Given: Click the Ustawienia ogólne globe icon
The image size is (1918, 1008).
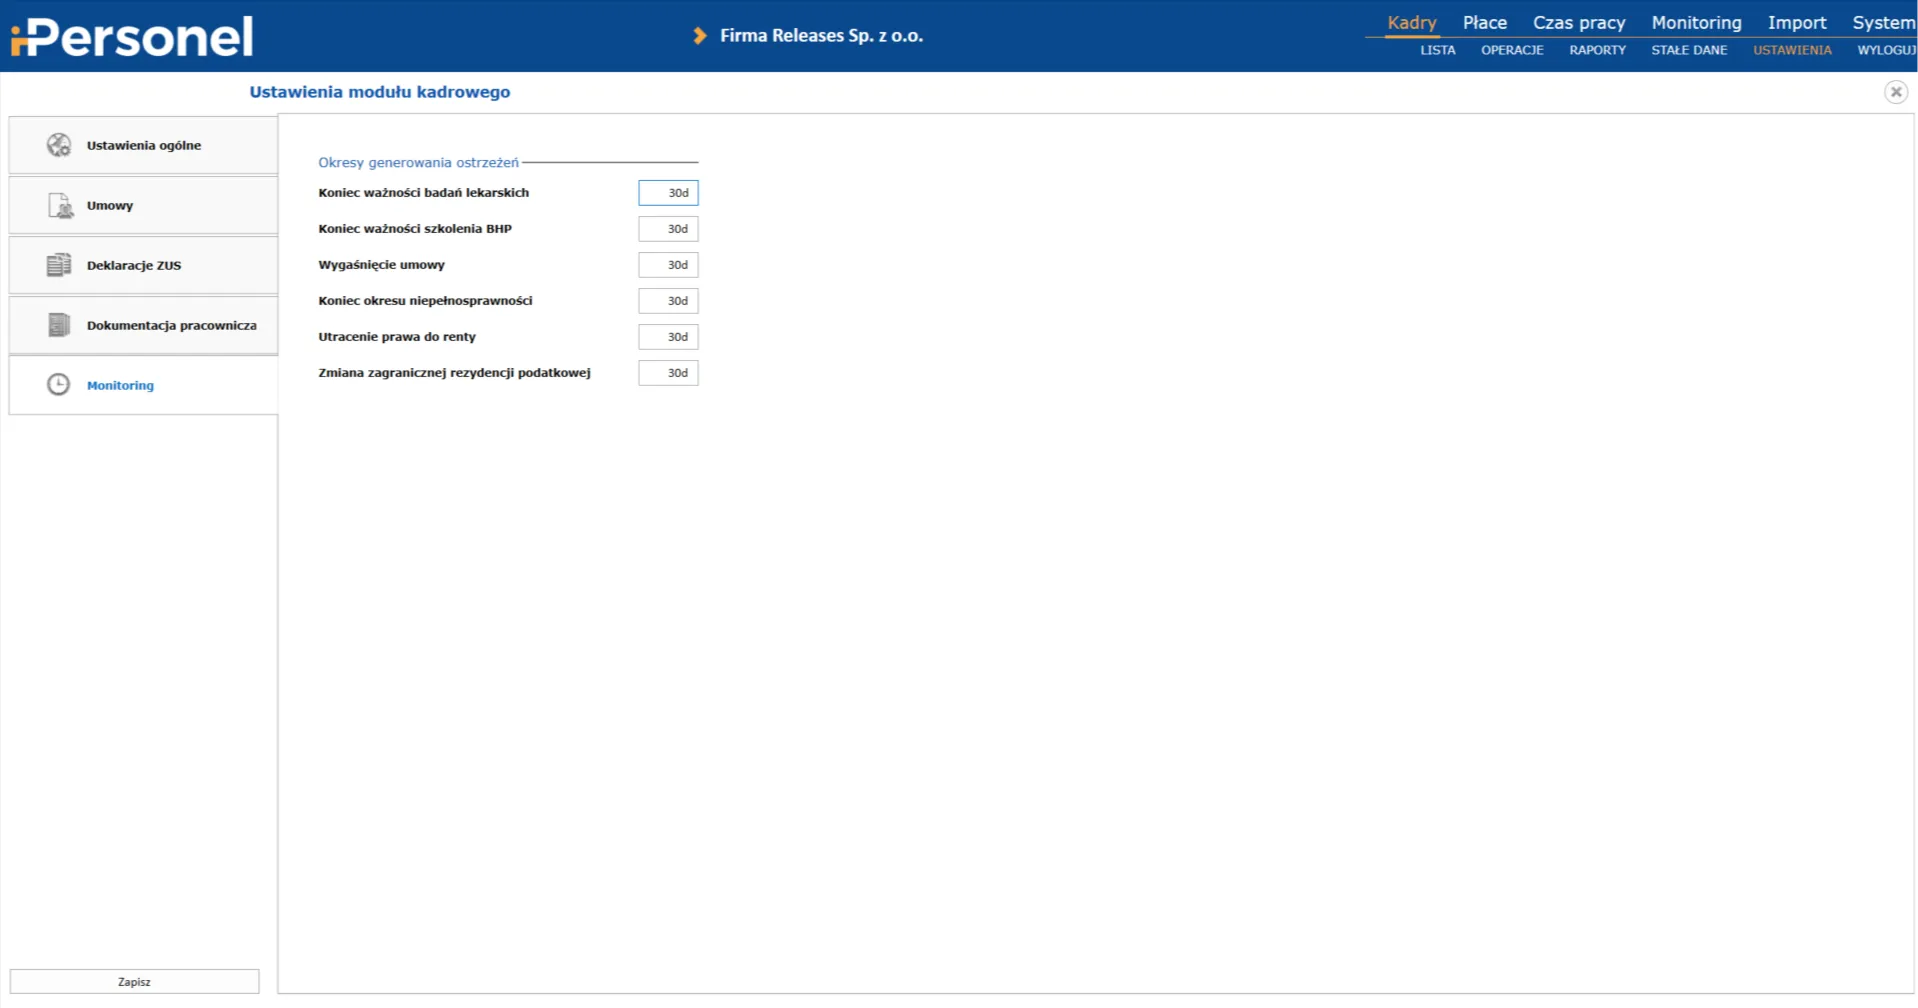Looking at the screenshot, I should point(59,145).
